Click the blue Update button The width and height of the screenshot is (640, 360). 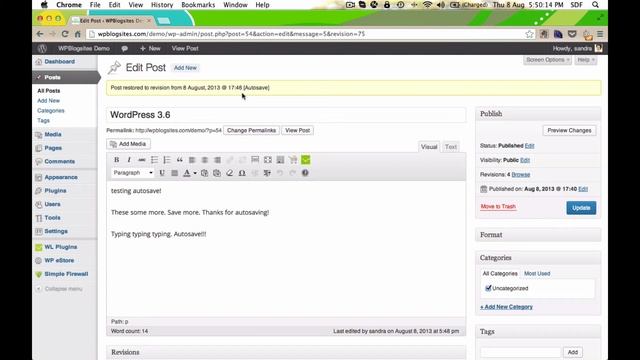coord(581,208)
